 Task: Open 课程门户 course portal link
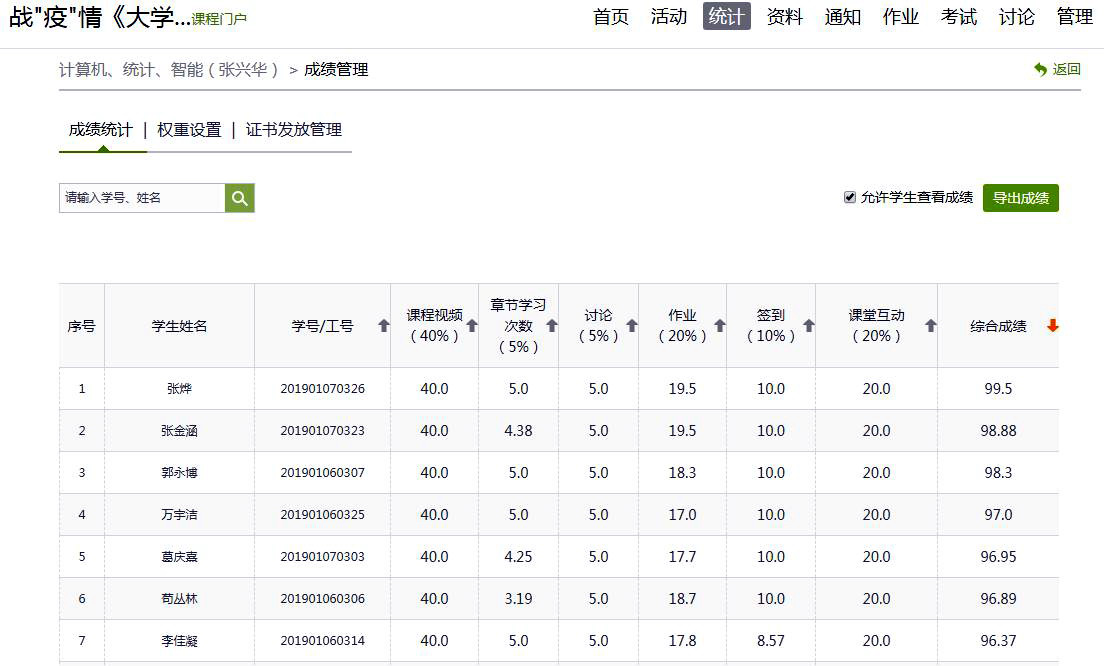coord(219,19)
